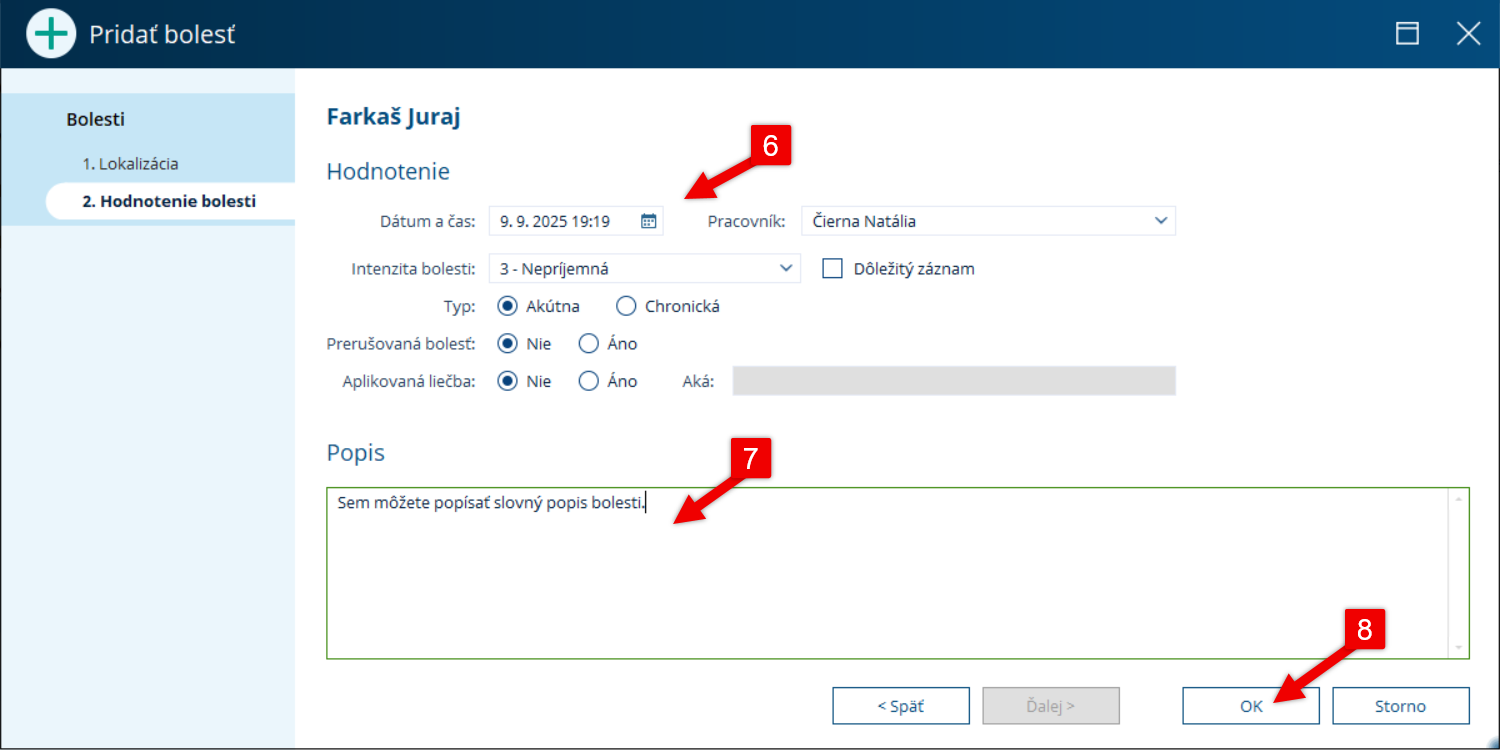Click the patient name Farkaš Juraj

coord(393,116)
